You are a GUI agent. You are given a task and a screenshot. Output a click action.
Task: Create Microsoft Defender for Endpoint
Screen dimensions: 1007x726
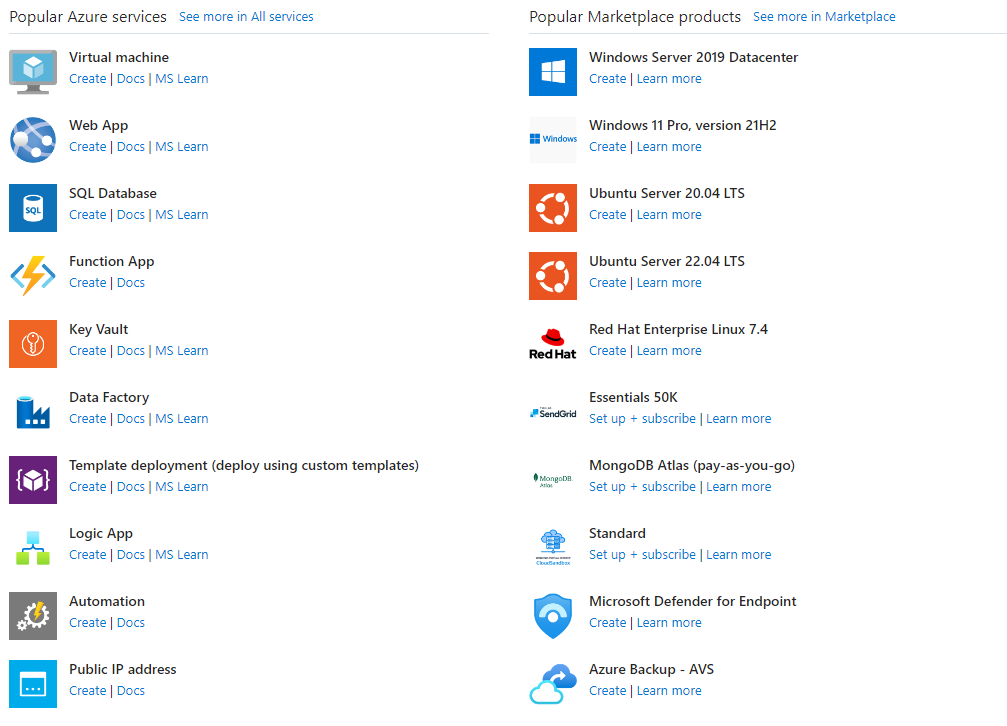click(x=608, y=623)
